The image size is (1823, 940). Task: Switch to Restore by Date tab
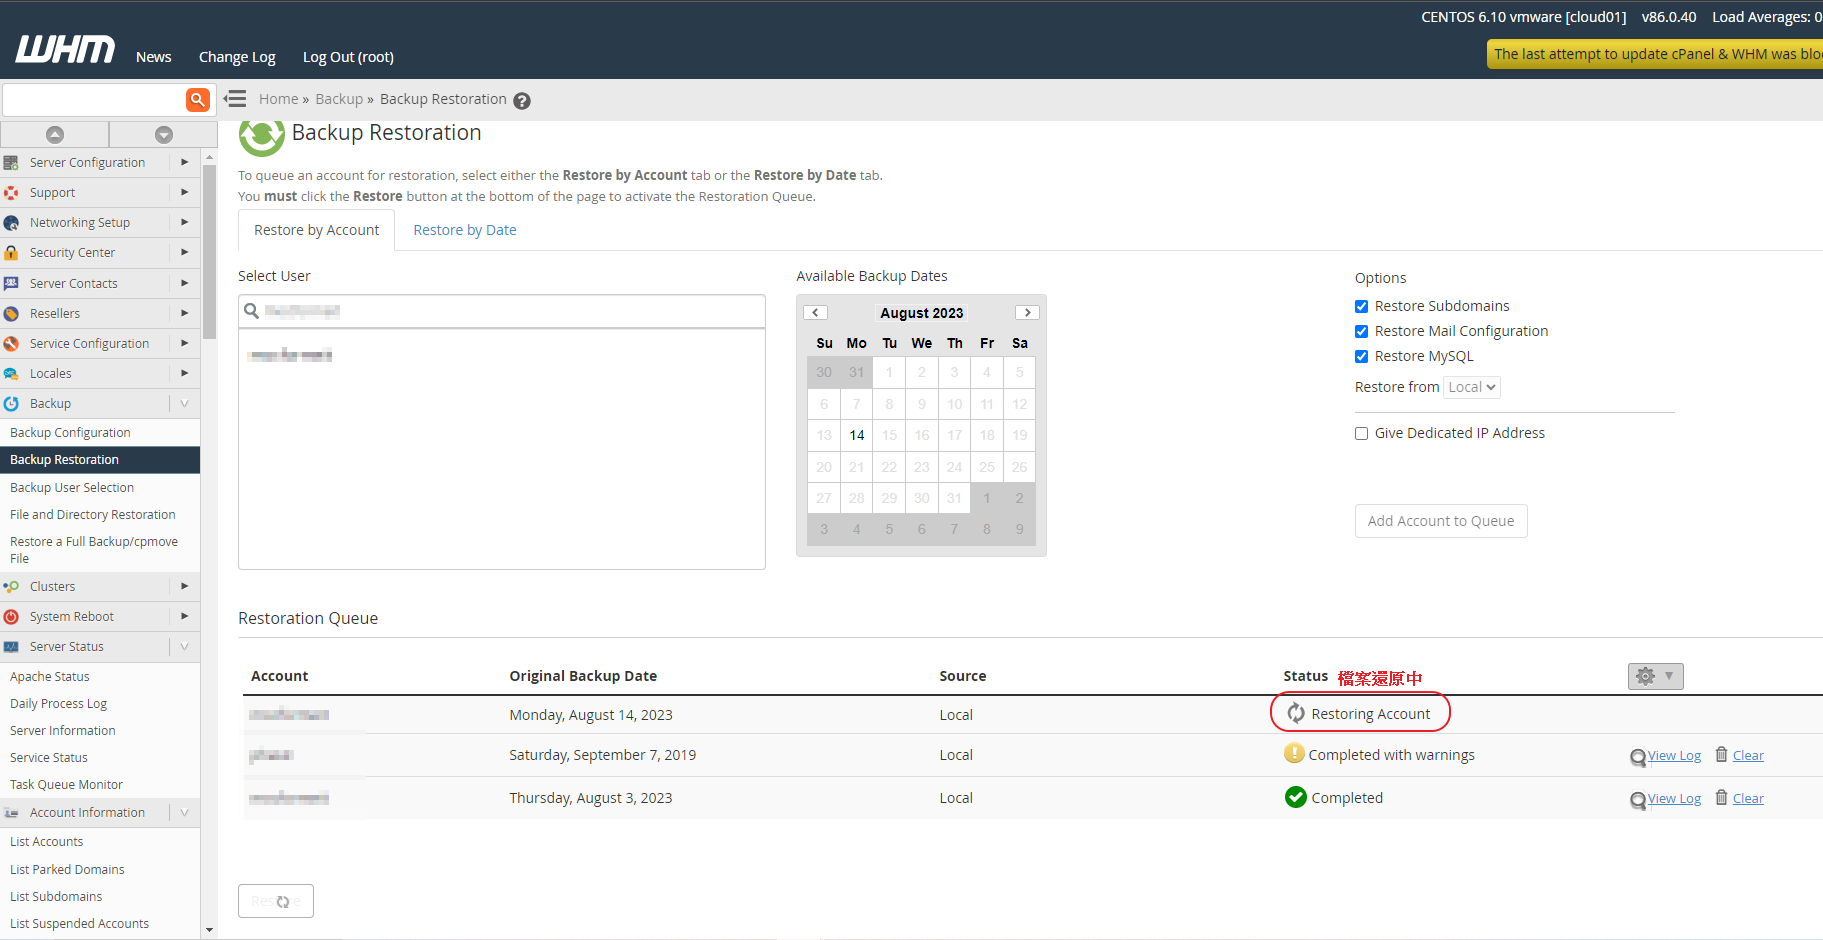tap(465, 230)
